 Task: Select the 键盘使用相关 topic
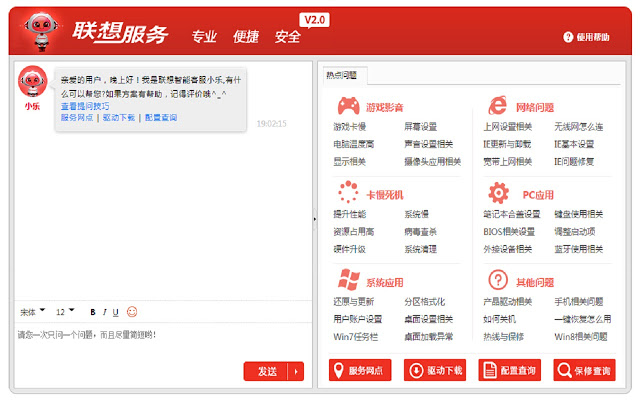pos(578,214)
